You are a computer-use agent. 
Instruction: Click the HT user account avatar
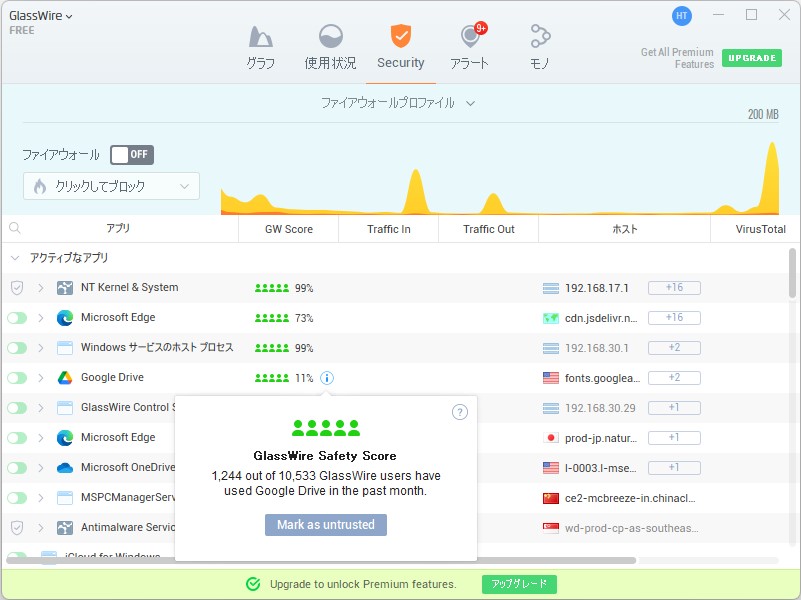[681, 16]
